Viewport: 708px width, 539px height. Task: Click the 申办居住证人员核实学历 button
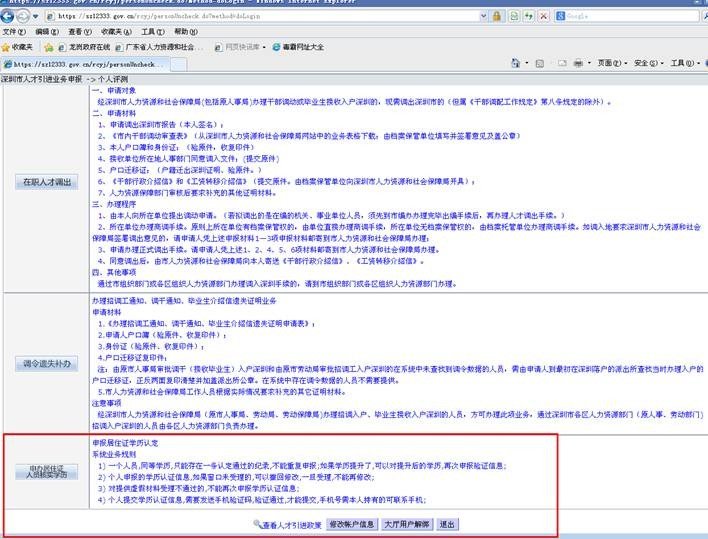(x=47, y=472)
